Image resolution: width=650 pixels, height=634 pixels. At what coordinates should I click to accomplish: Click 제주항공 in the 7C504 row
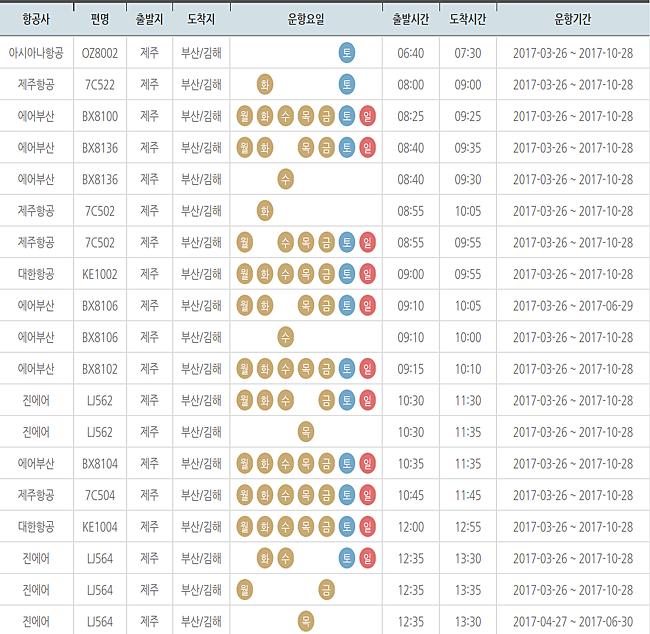coord(36,495)
